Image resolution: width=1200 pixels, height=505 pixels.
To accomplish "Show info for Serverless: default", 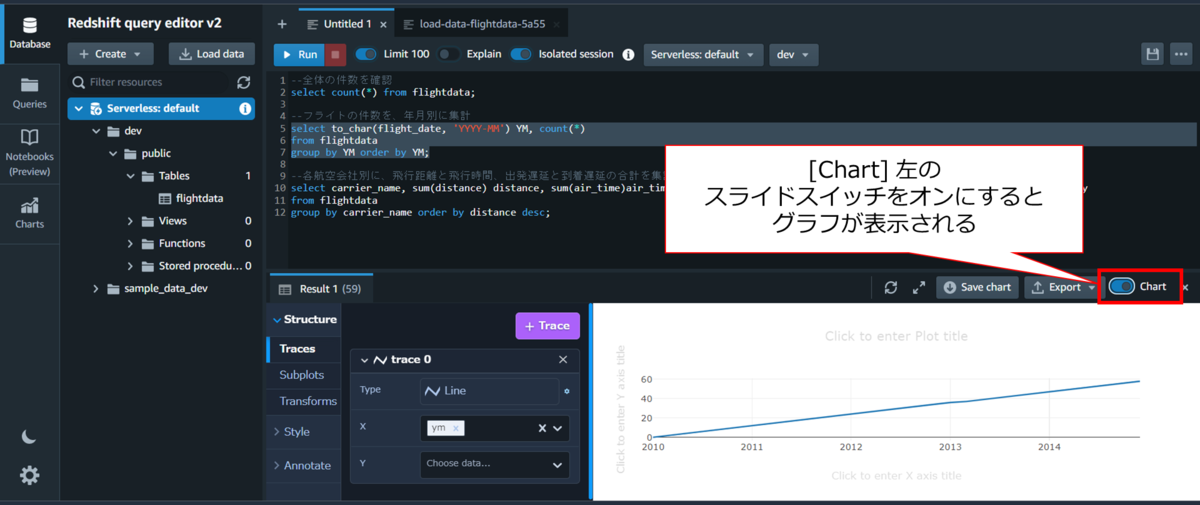I will click(245, 108).
